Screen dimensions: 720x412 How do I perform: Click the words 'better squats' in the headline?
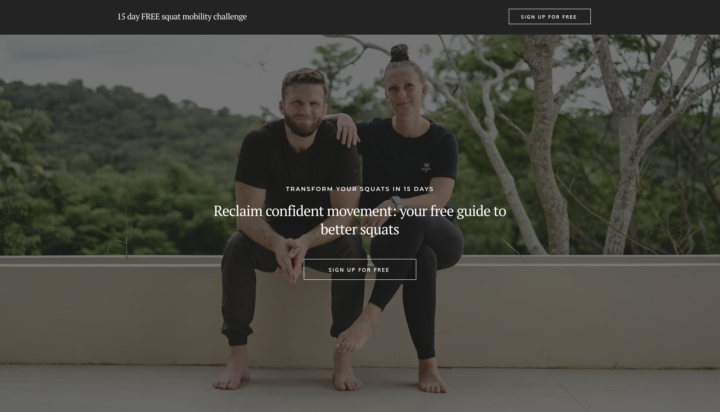[360, 229]
